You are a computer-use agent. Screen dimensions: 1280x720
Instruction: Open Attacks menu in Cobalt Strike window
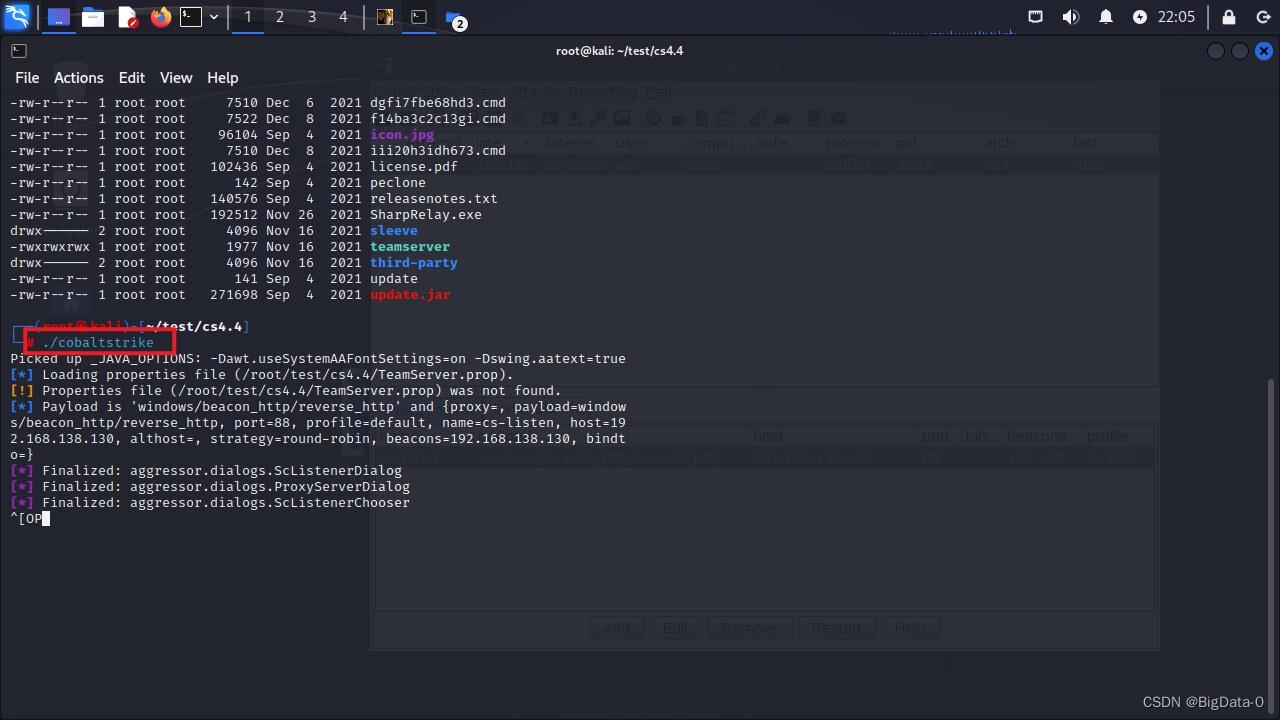pos(535,92)
